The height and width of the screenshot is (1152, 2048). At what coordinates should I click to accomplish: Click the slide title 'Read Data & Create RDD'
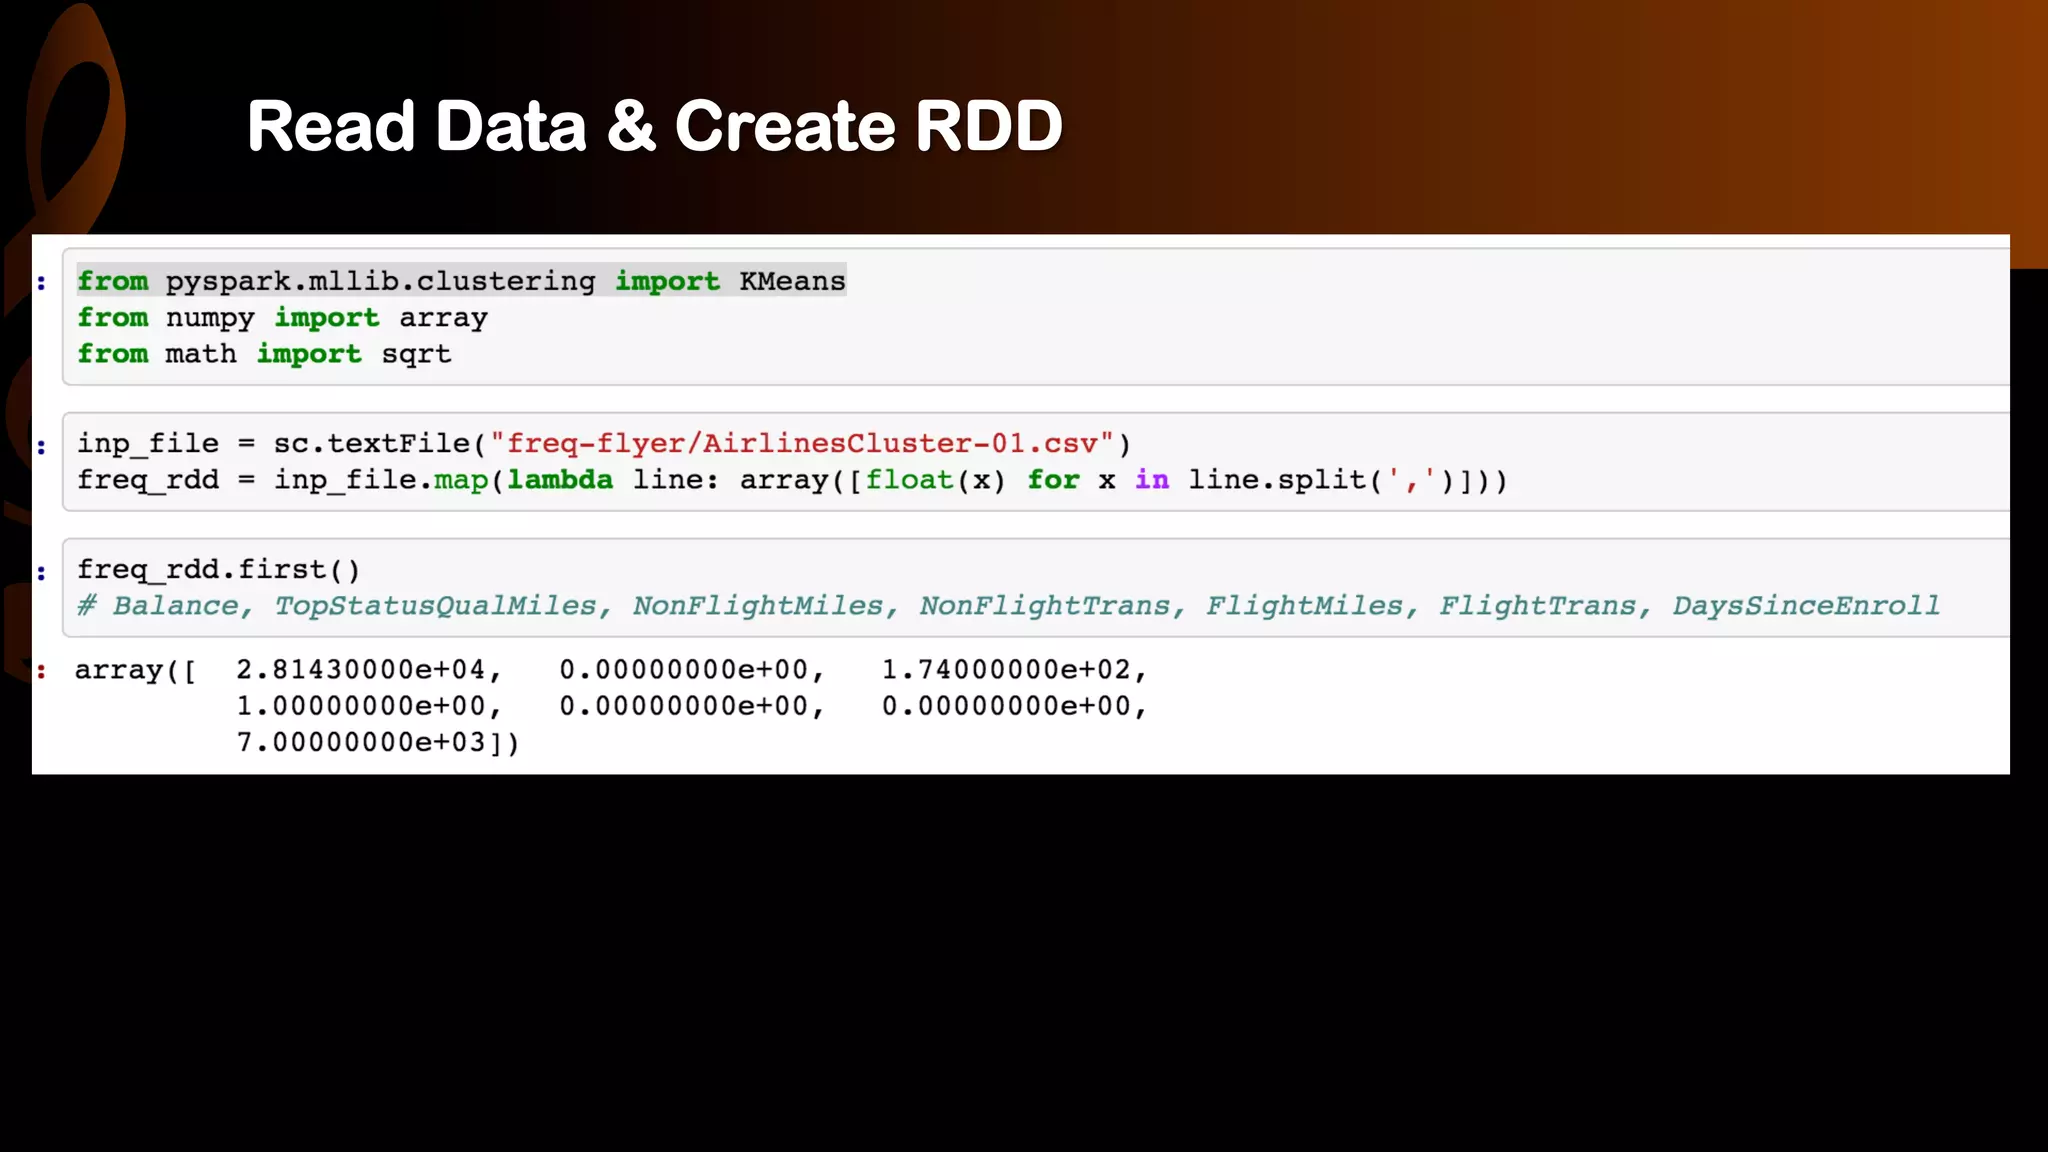tap(654, 126)
